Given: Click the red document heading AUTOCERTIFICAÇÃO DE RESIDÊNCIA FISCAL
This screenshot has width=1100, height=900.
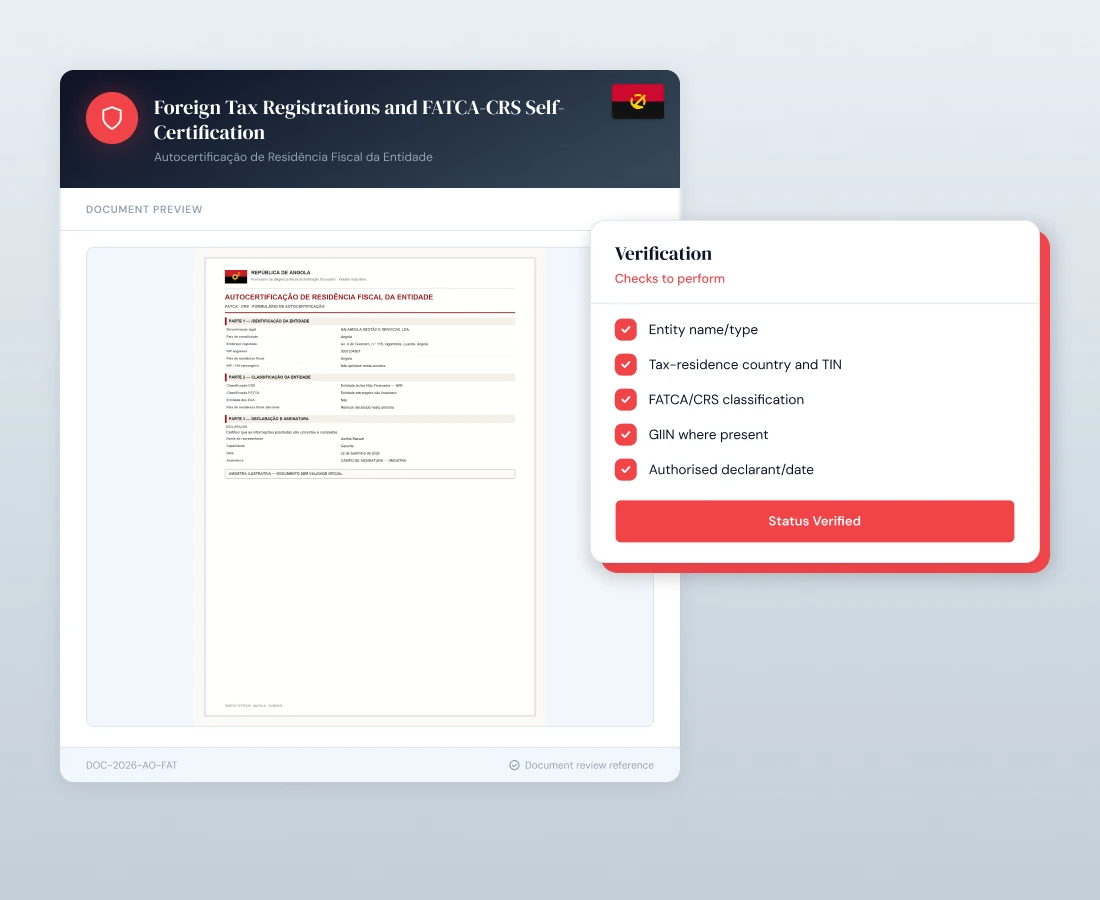Looking at the screenshot, I should click(328, 297).
